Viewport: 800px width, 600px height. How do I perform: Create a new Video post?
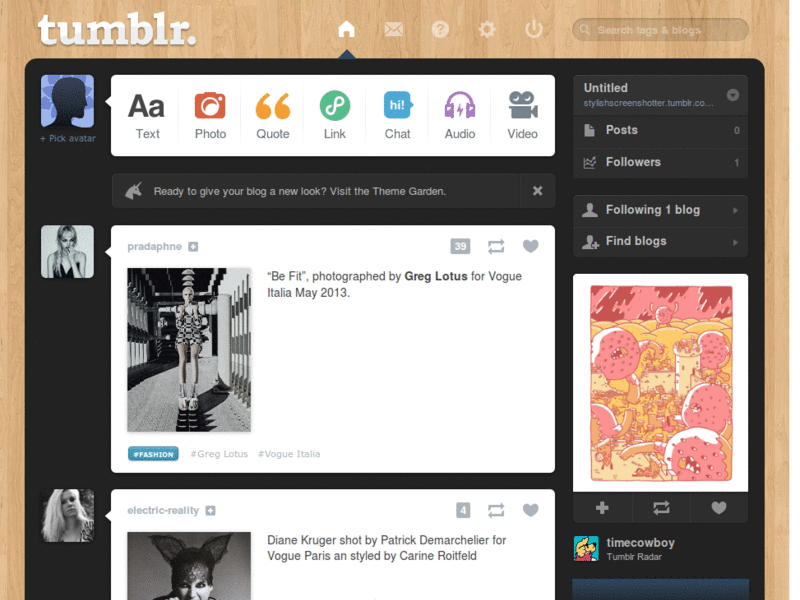(522, 116)
